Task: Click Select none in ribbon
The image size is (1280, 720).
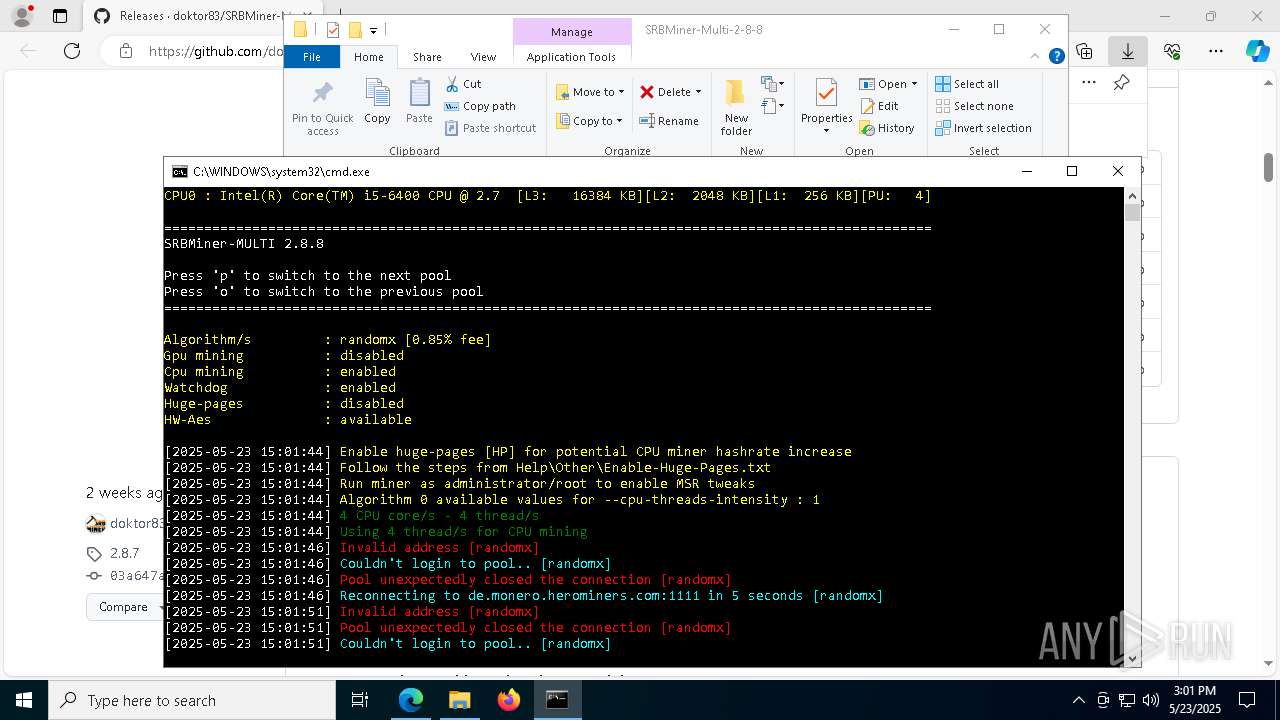Action: (975, 106)
